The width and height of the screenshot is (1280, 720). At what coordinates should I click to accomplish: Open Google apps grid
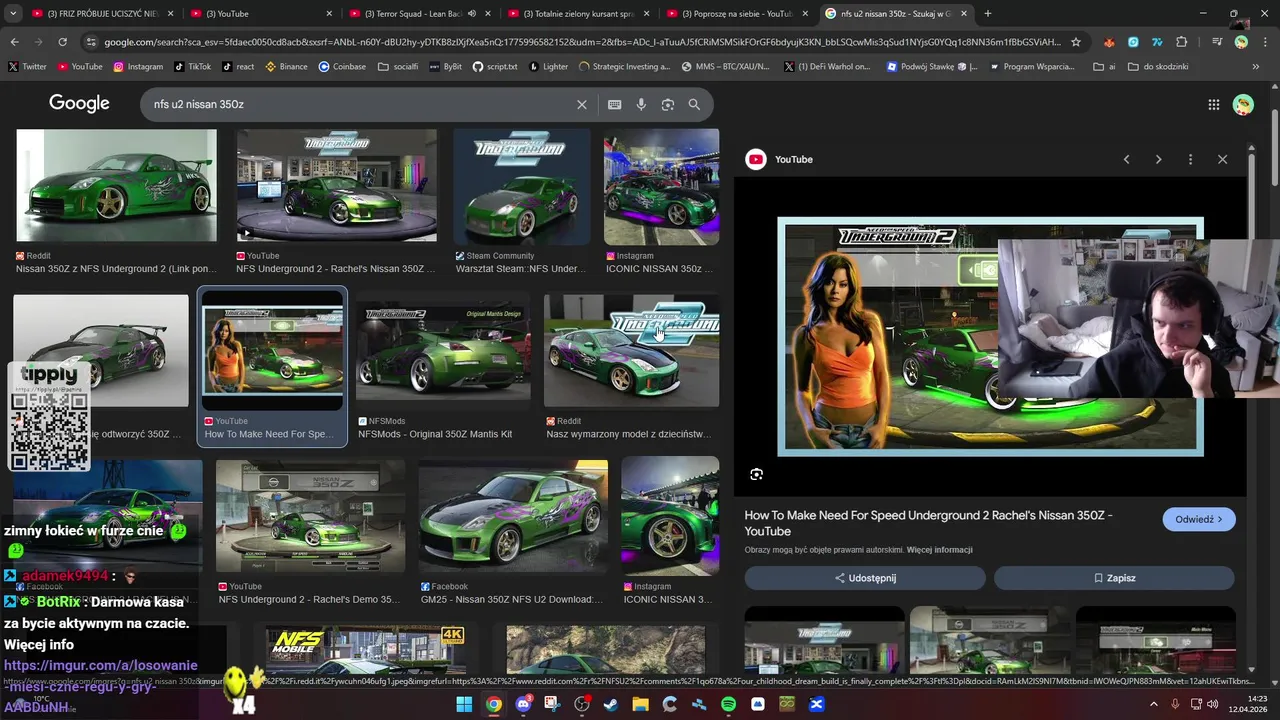pyautogui.click(x=1213, y=104)
